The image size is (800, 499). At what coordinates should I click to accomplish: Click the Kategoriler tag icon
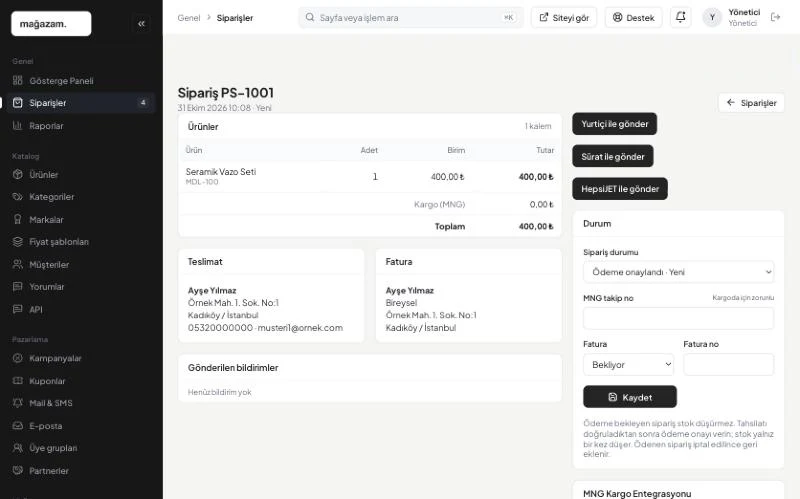(18, 196)
